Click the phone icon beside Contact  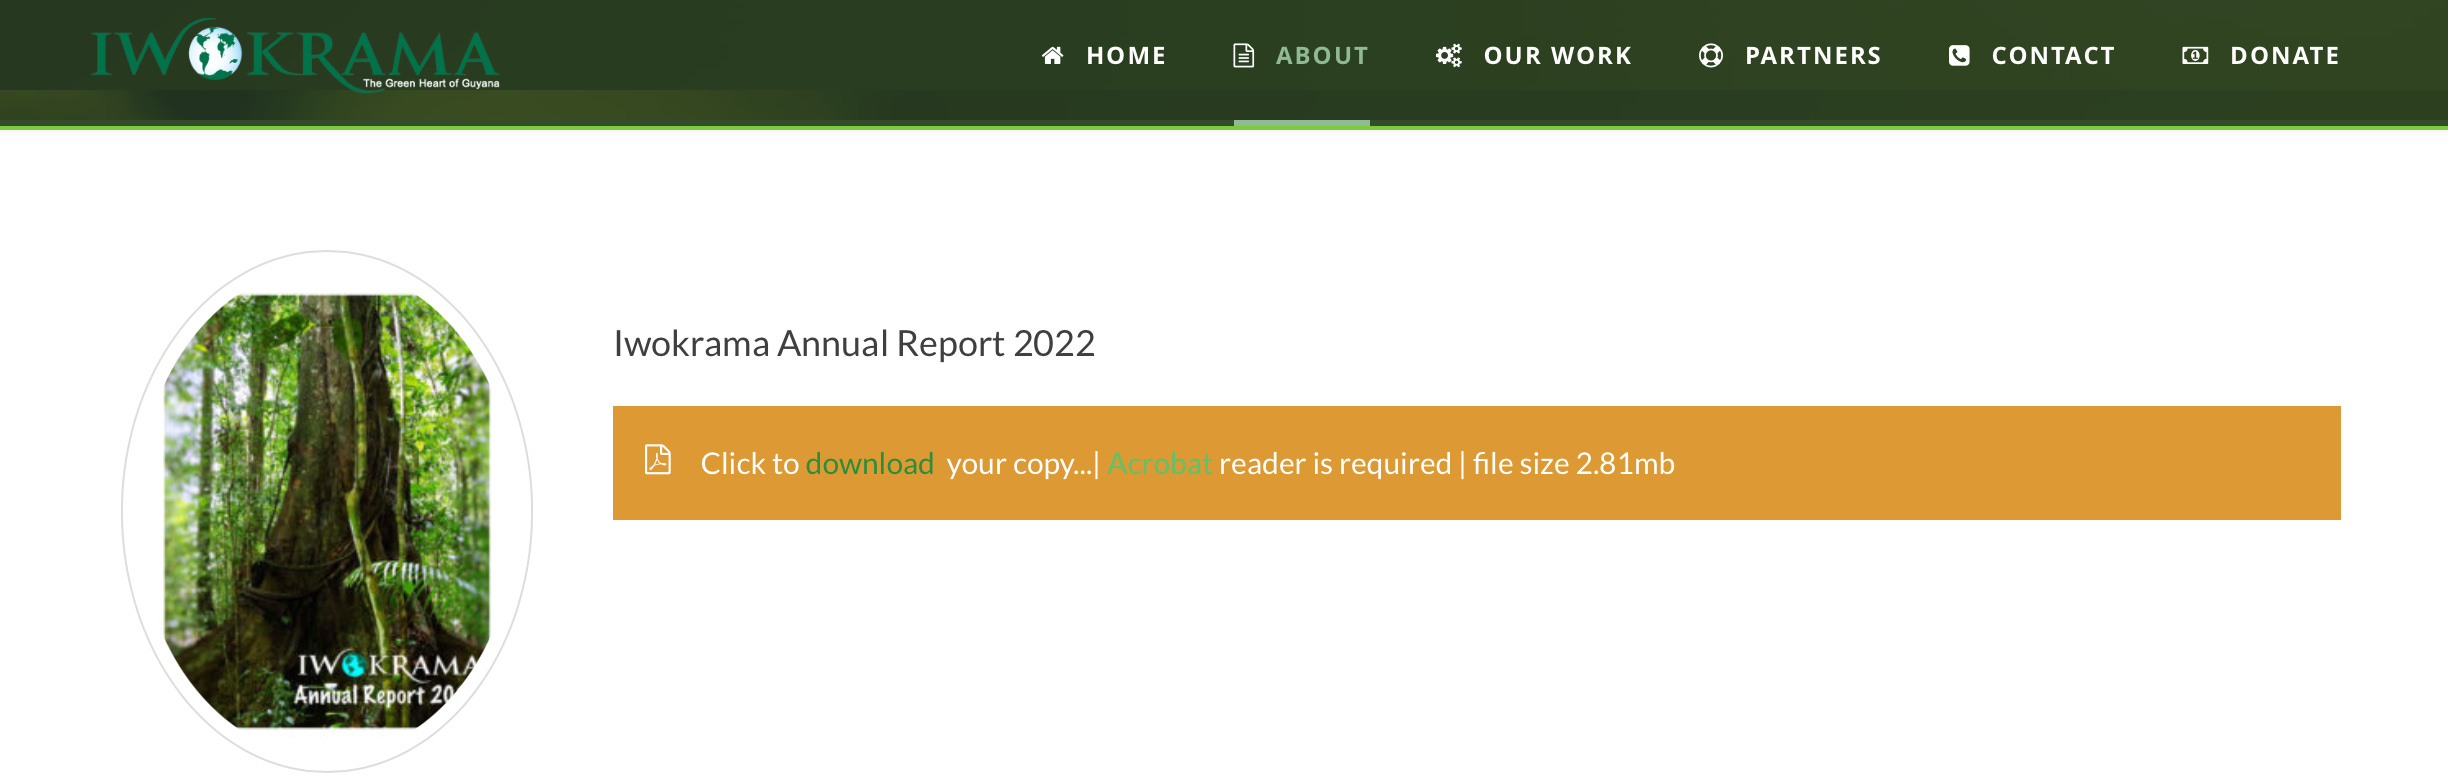click(x=1959, y=56)
